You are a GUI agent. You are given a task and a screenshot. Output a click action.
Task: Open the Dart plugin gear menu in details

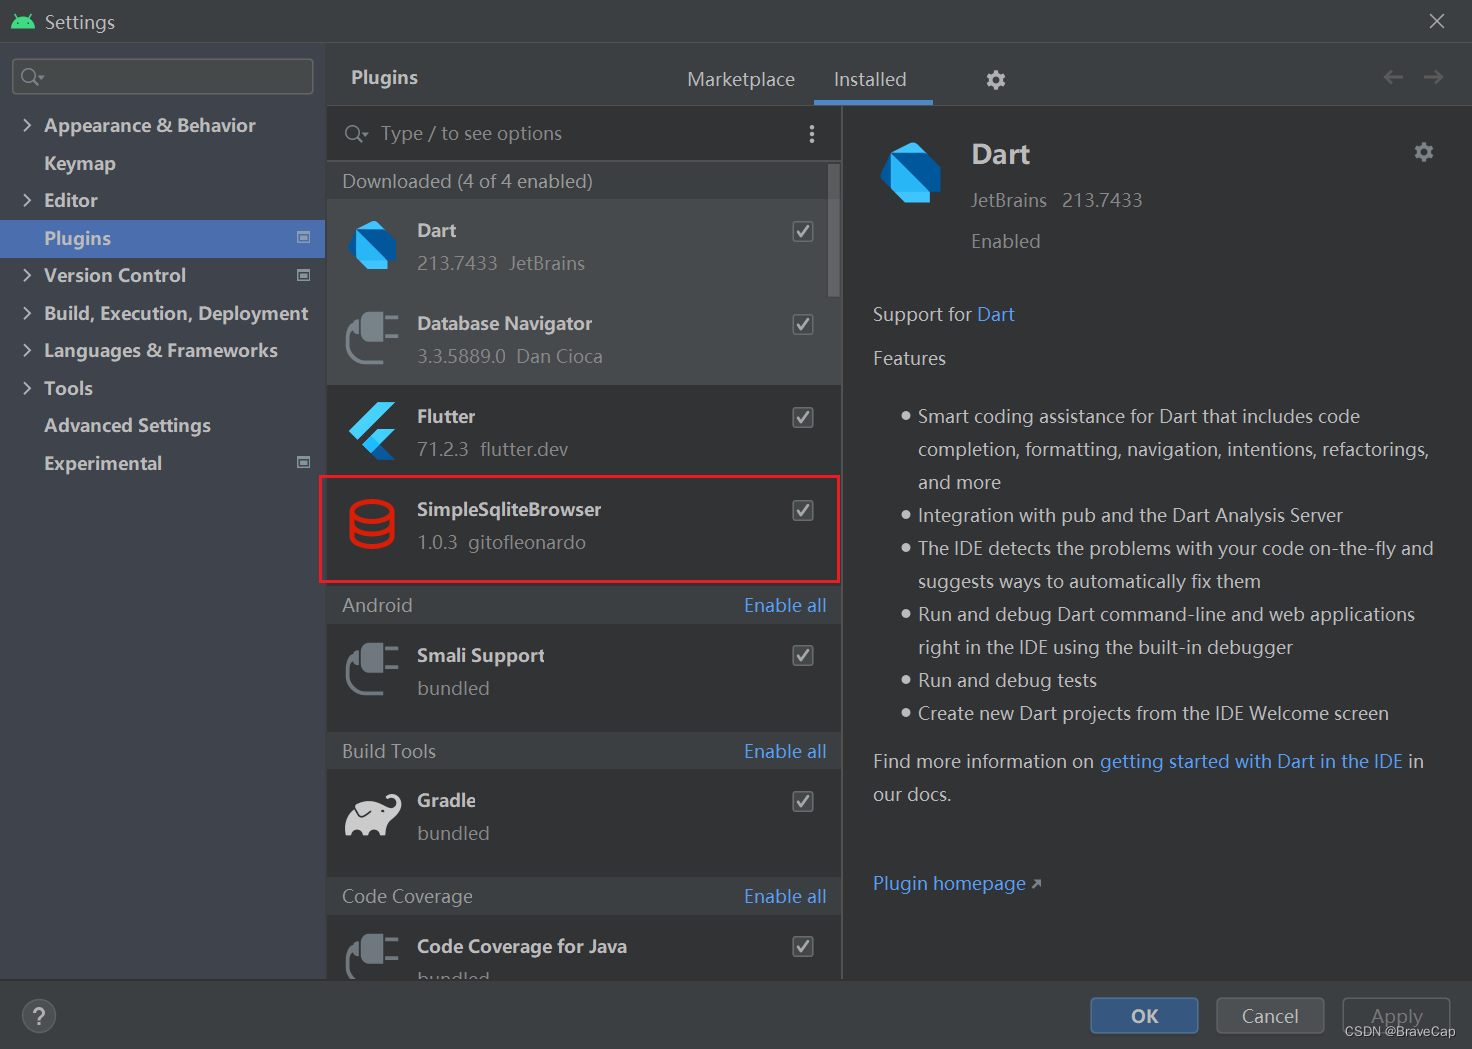(1424, 152)
